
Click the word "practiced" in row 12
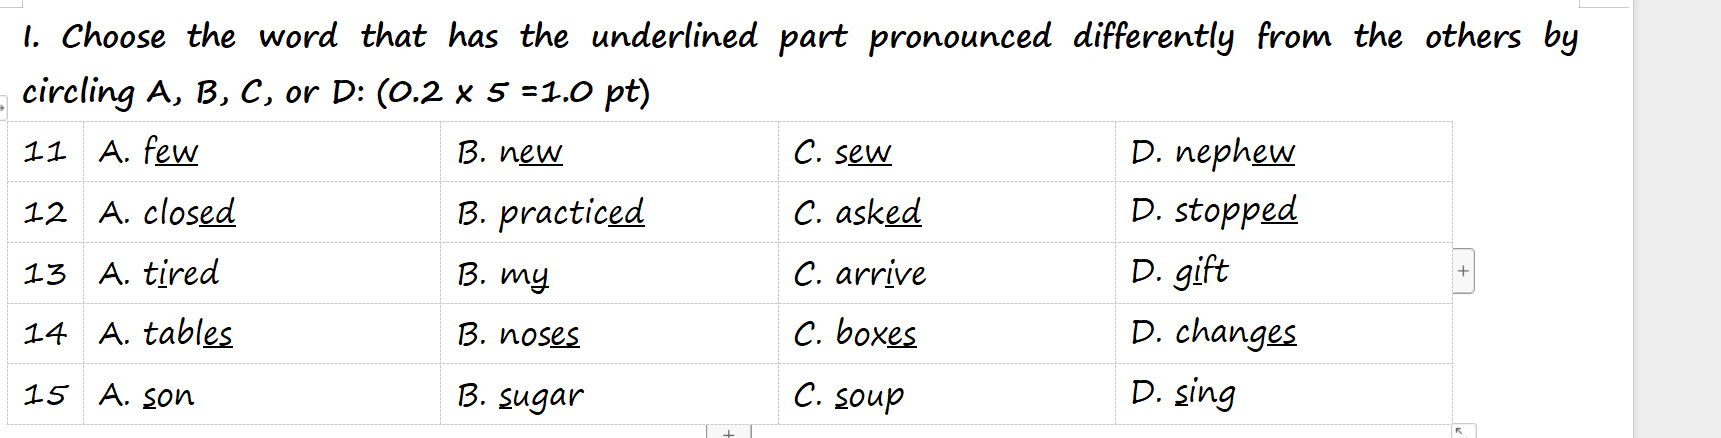coord(571,213)
